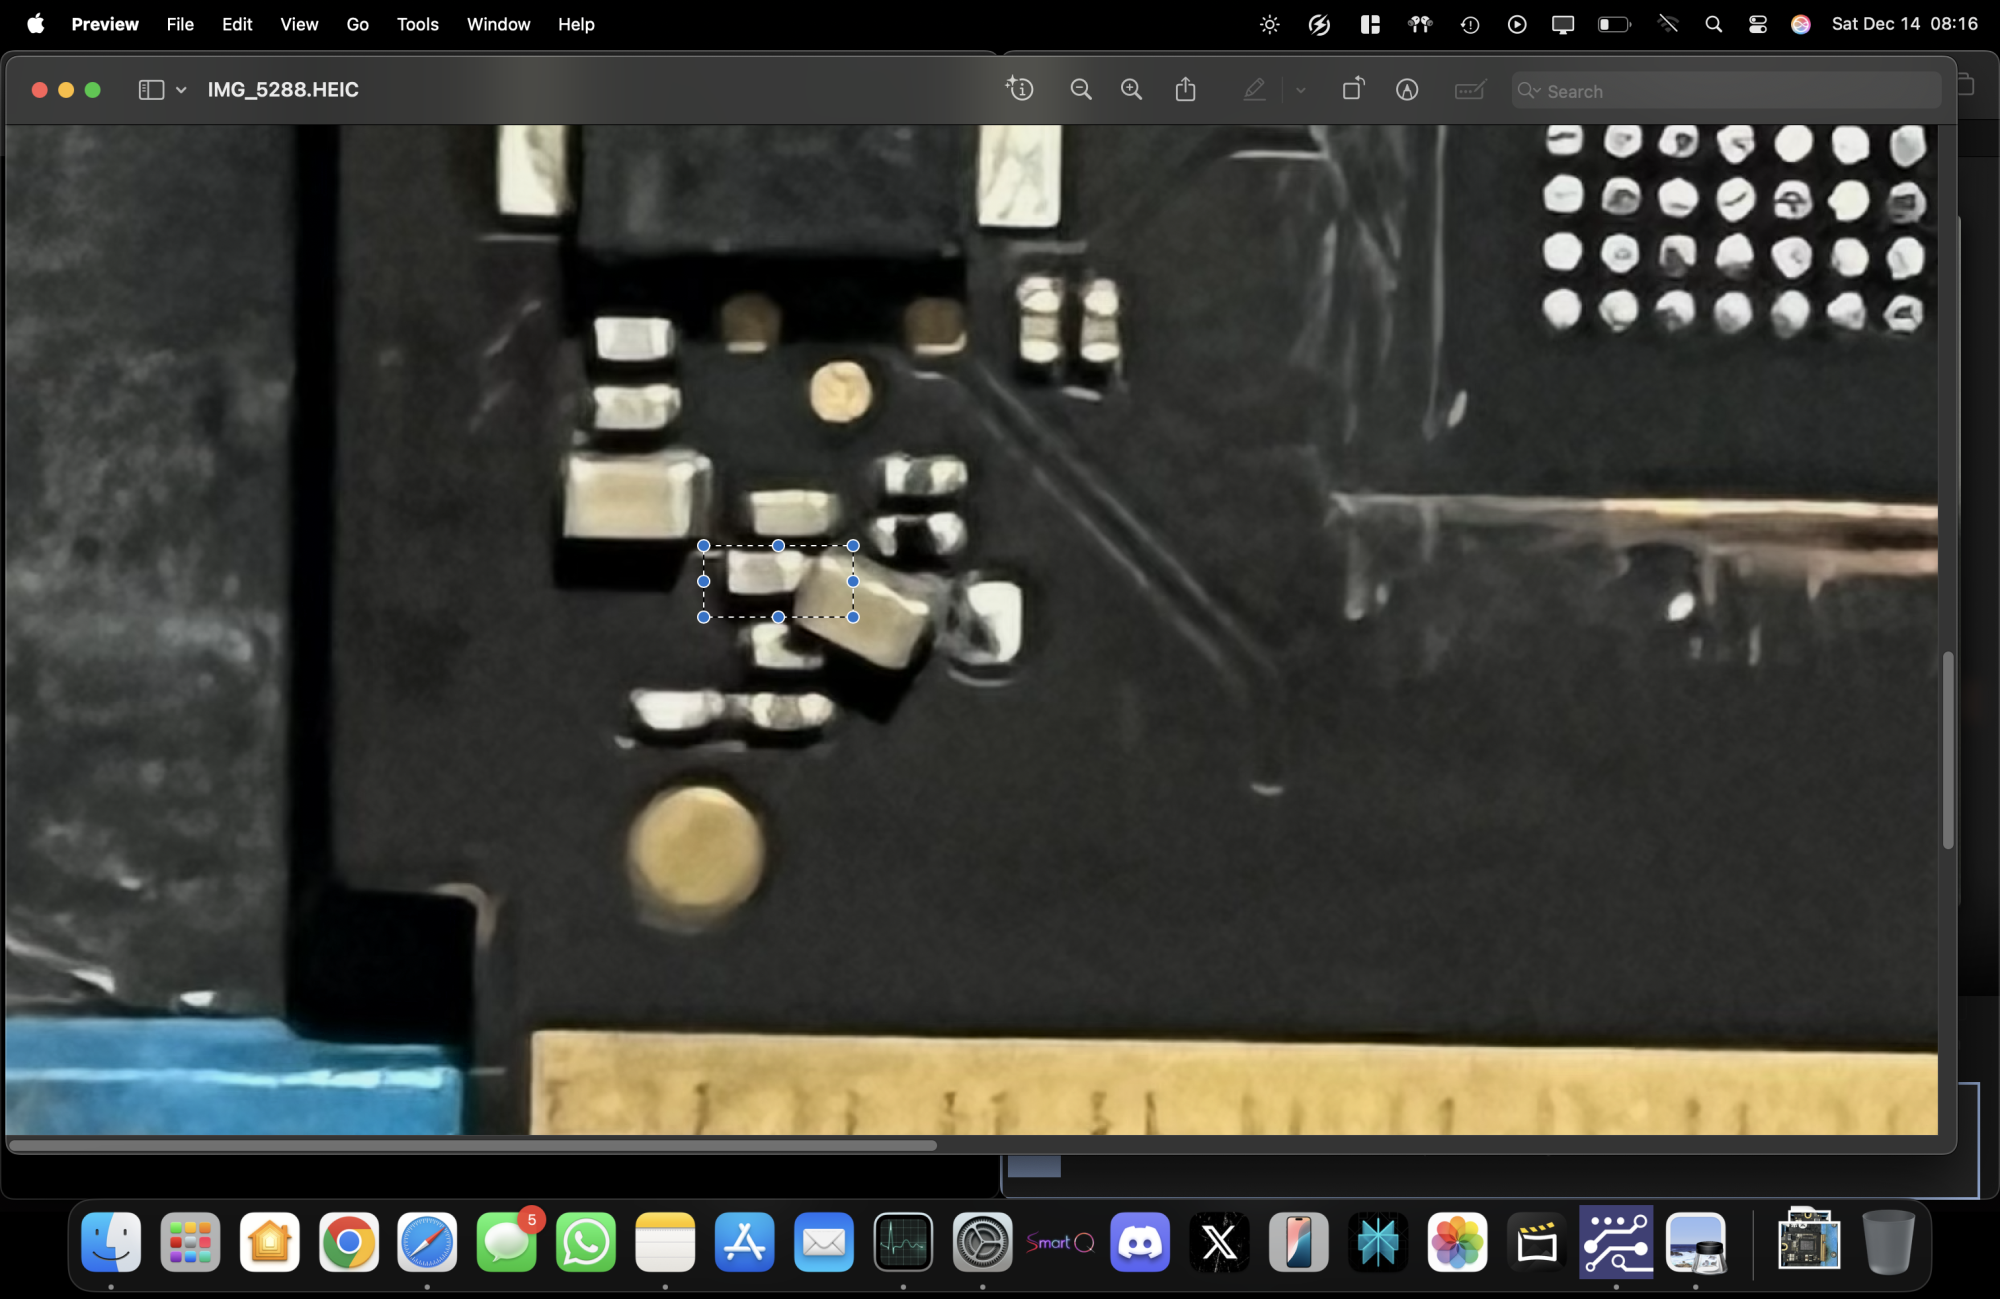Show the Markup toolbar
Screen dimensions: 2000x1299
(1407, 90)
